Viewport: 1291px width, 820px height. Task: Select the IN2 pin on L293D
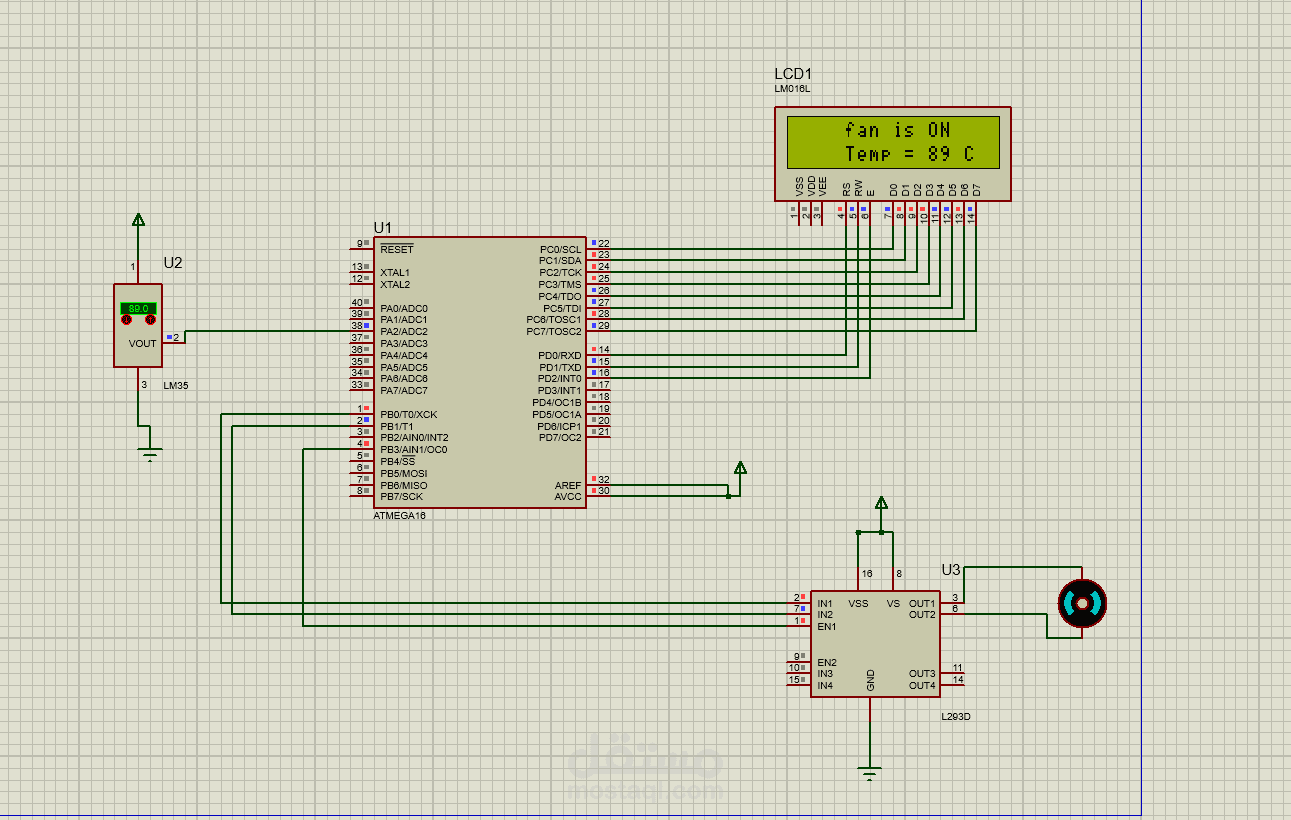pos(825,614)
